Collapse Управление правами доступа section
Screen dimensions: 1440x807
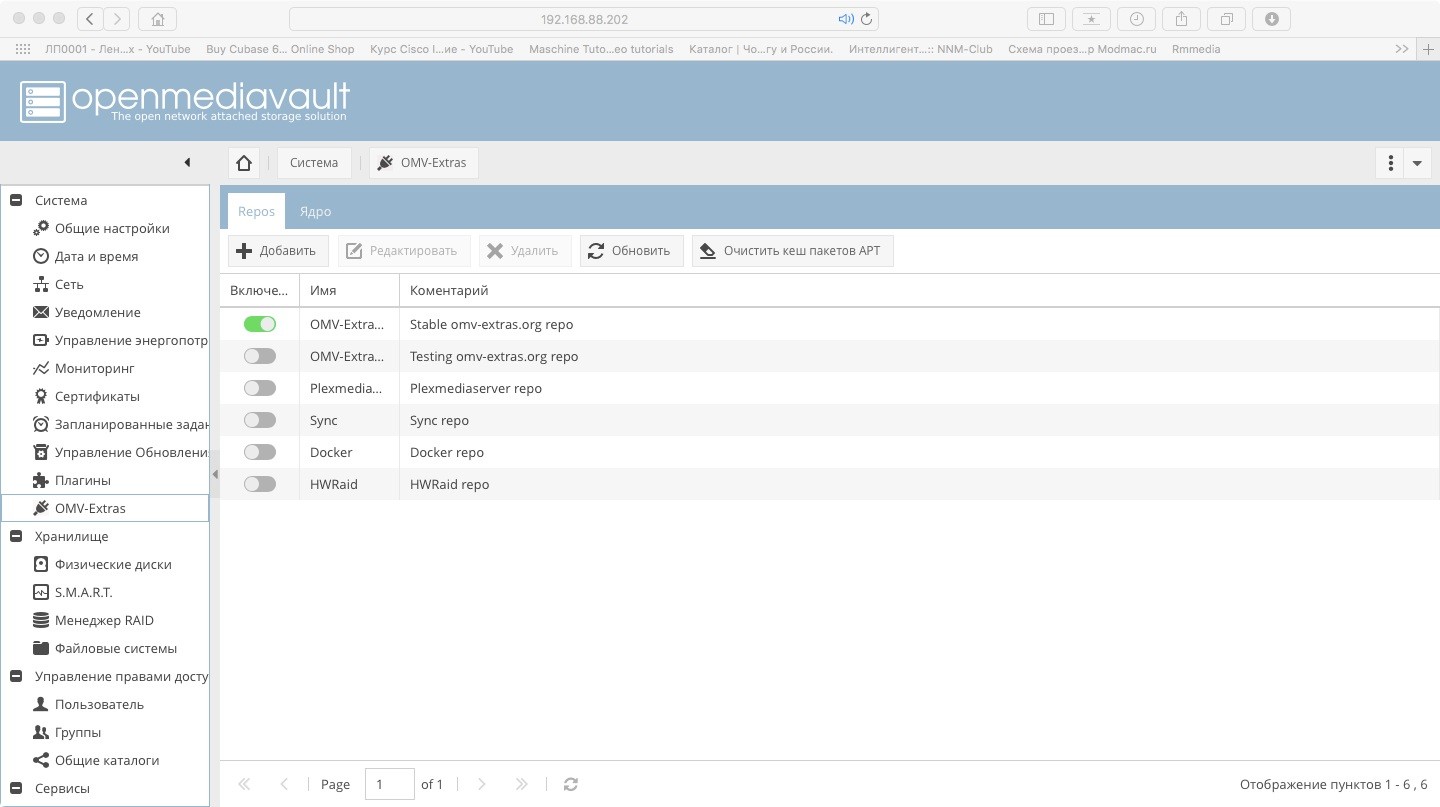point(16,676)
